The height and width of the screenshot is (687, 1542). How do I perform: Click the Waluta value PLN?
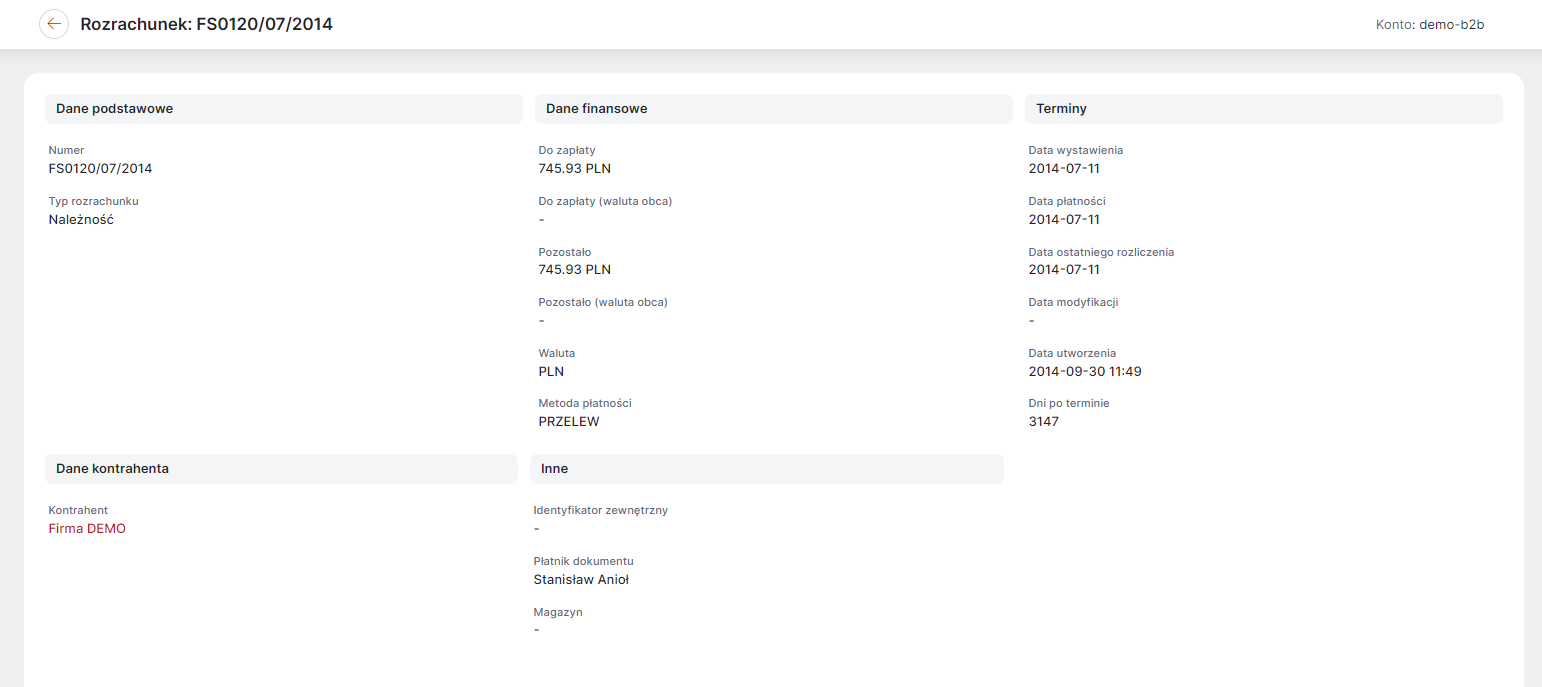point(551,371)
